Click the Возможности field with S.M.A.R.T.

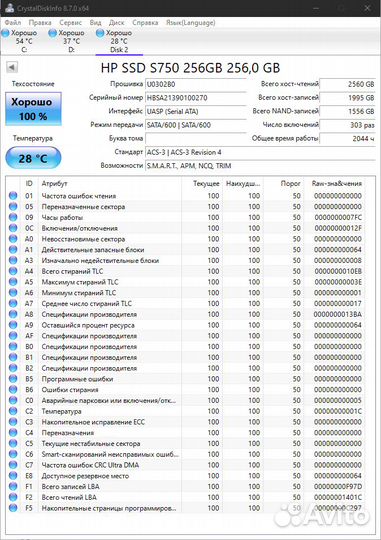click(260, 166)
